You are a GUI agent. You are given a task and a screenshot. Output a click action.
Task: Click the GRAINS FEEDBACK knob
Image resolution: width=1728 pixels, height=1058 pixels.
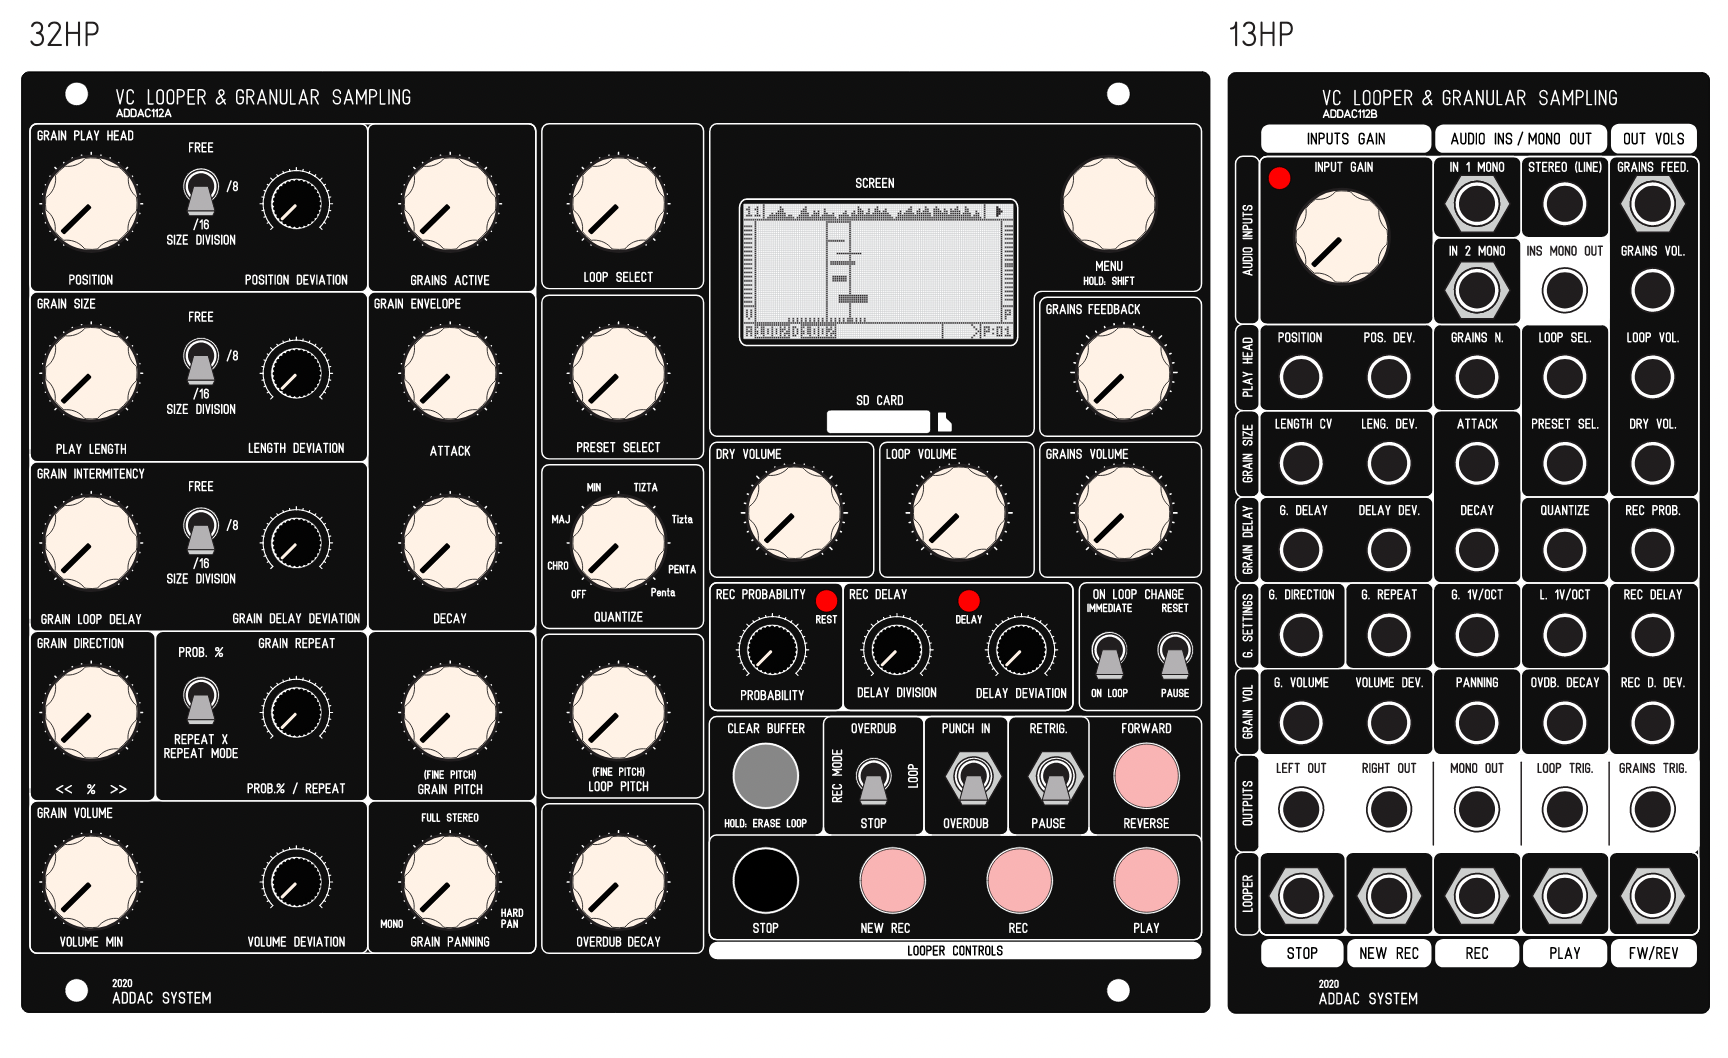(1123, 374)
